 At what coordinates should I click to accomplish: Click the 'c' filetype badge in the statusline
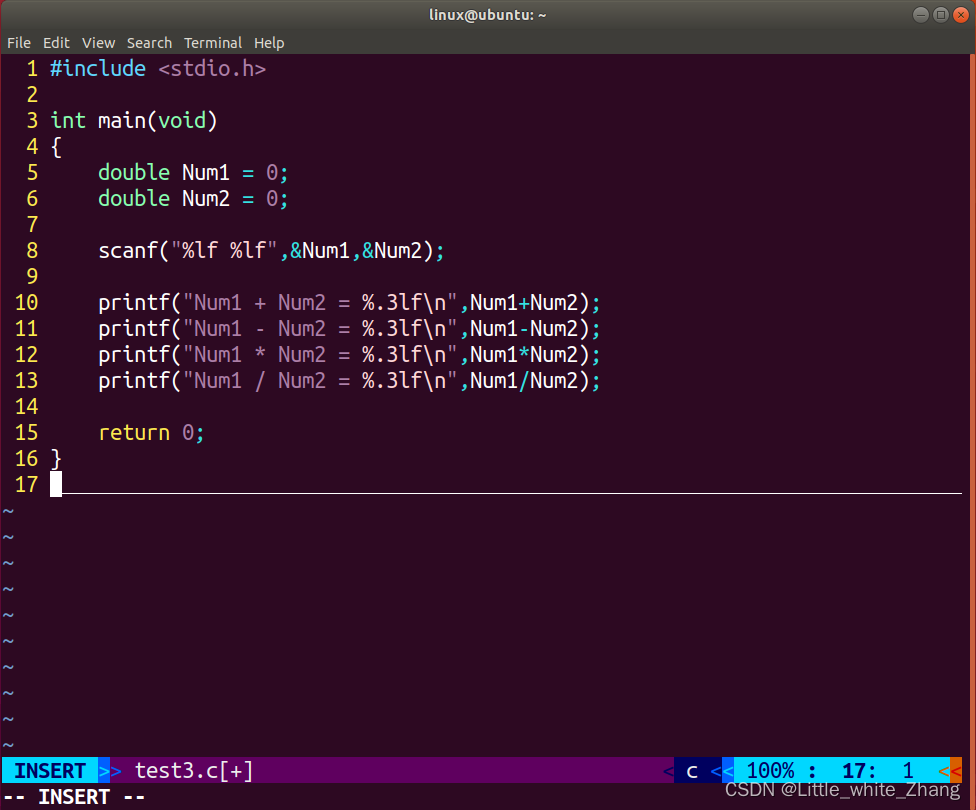tap(691, 770)
